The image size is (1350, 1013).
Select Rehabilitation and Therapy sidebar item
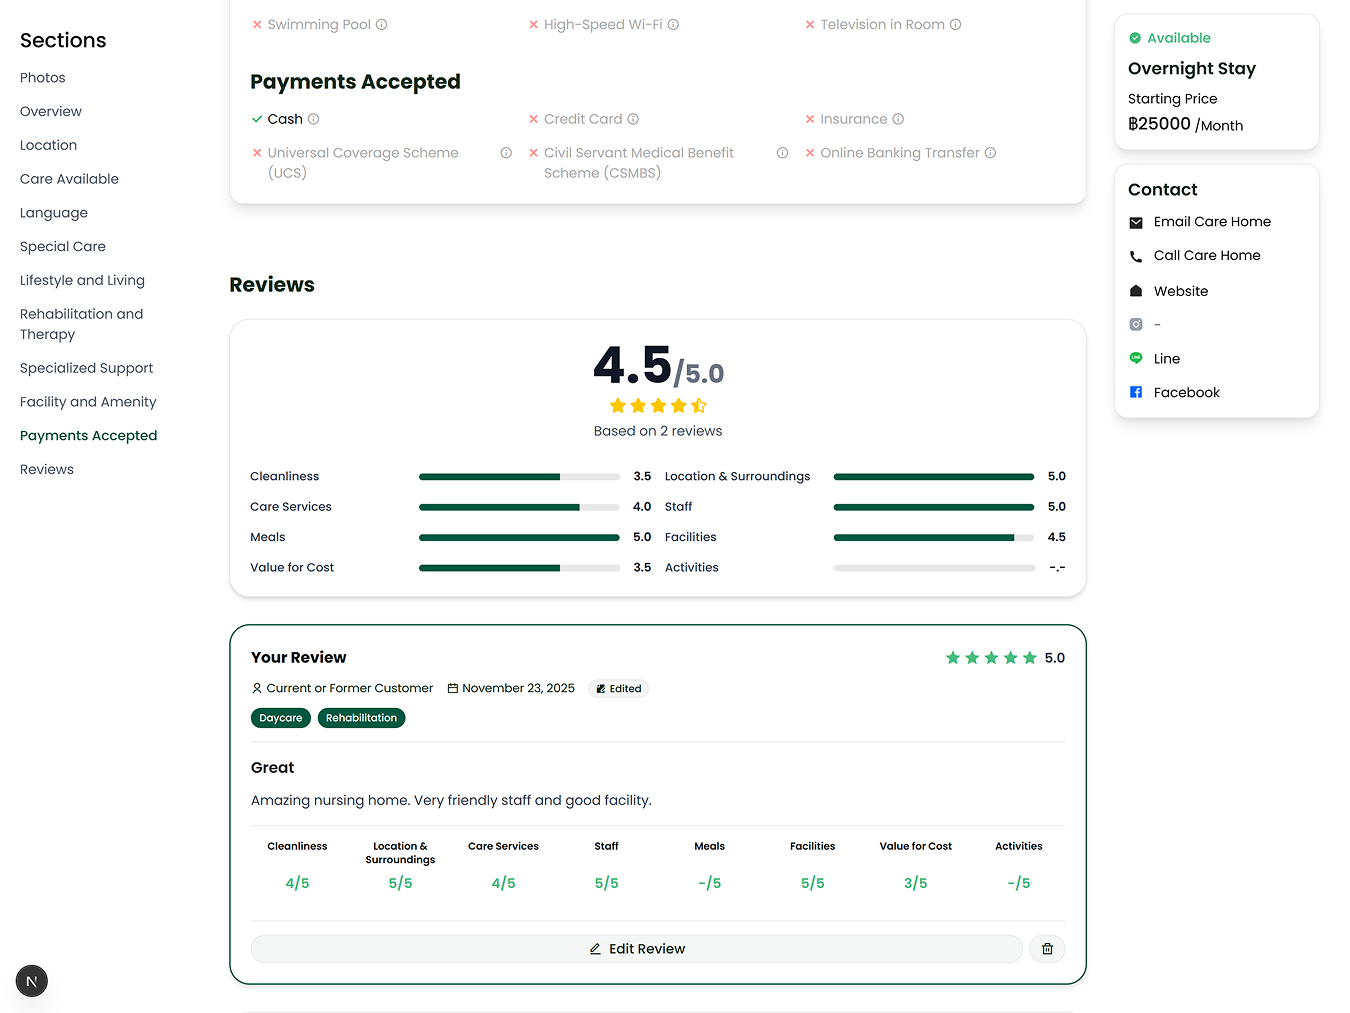(81, 324)
